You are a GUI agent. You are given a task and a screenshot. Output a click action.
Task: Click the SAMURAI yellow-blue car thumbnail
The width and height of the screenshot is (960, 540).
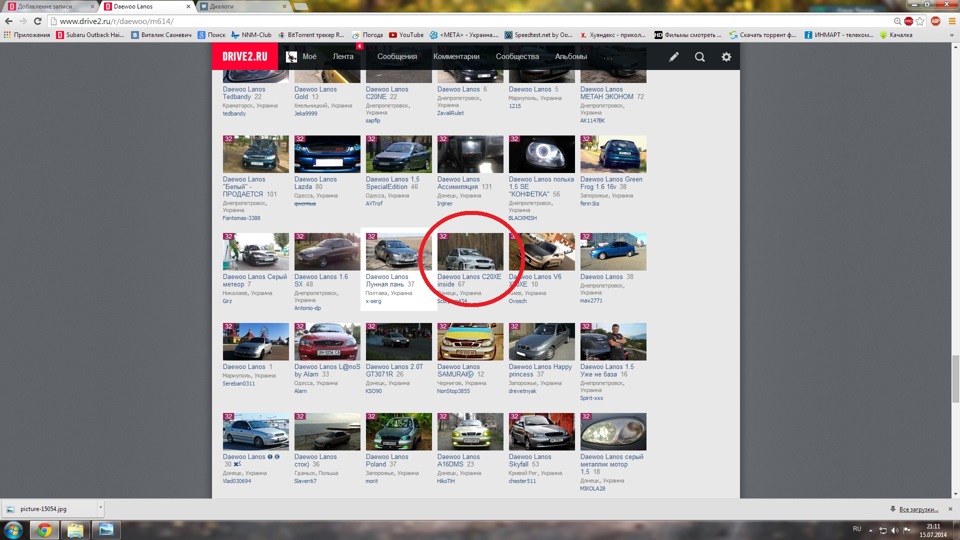tap(470, 342)
